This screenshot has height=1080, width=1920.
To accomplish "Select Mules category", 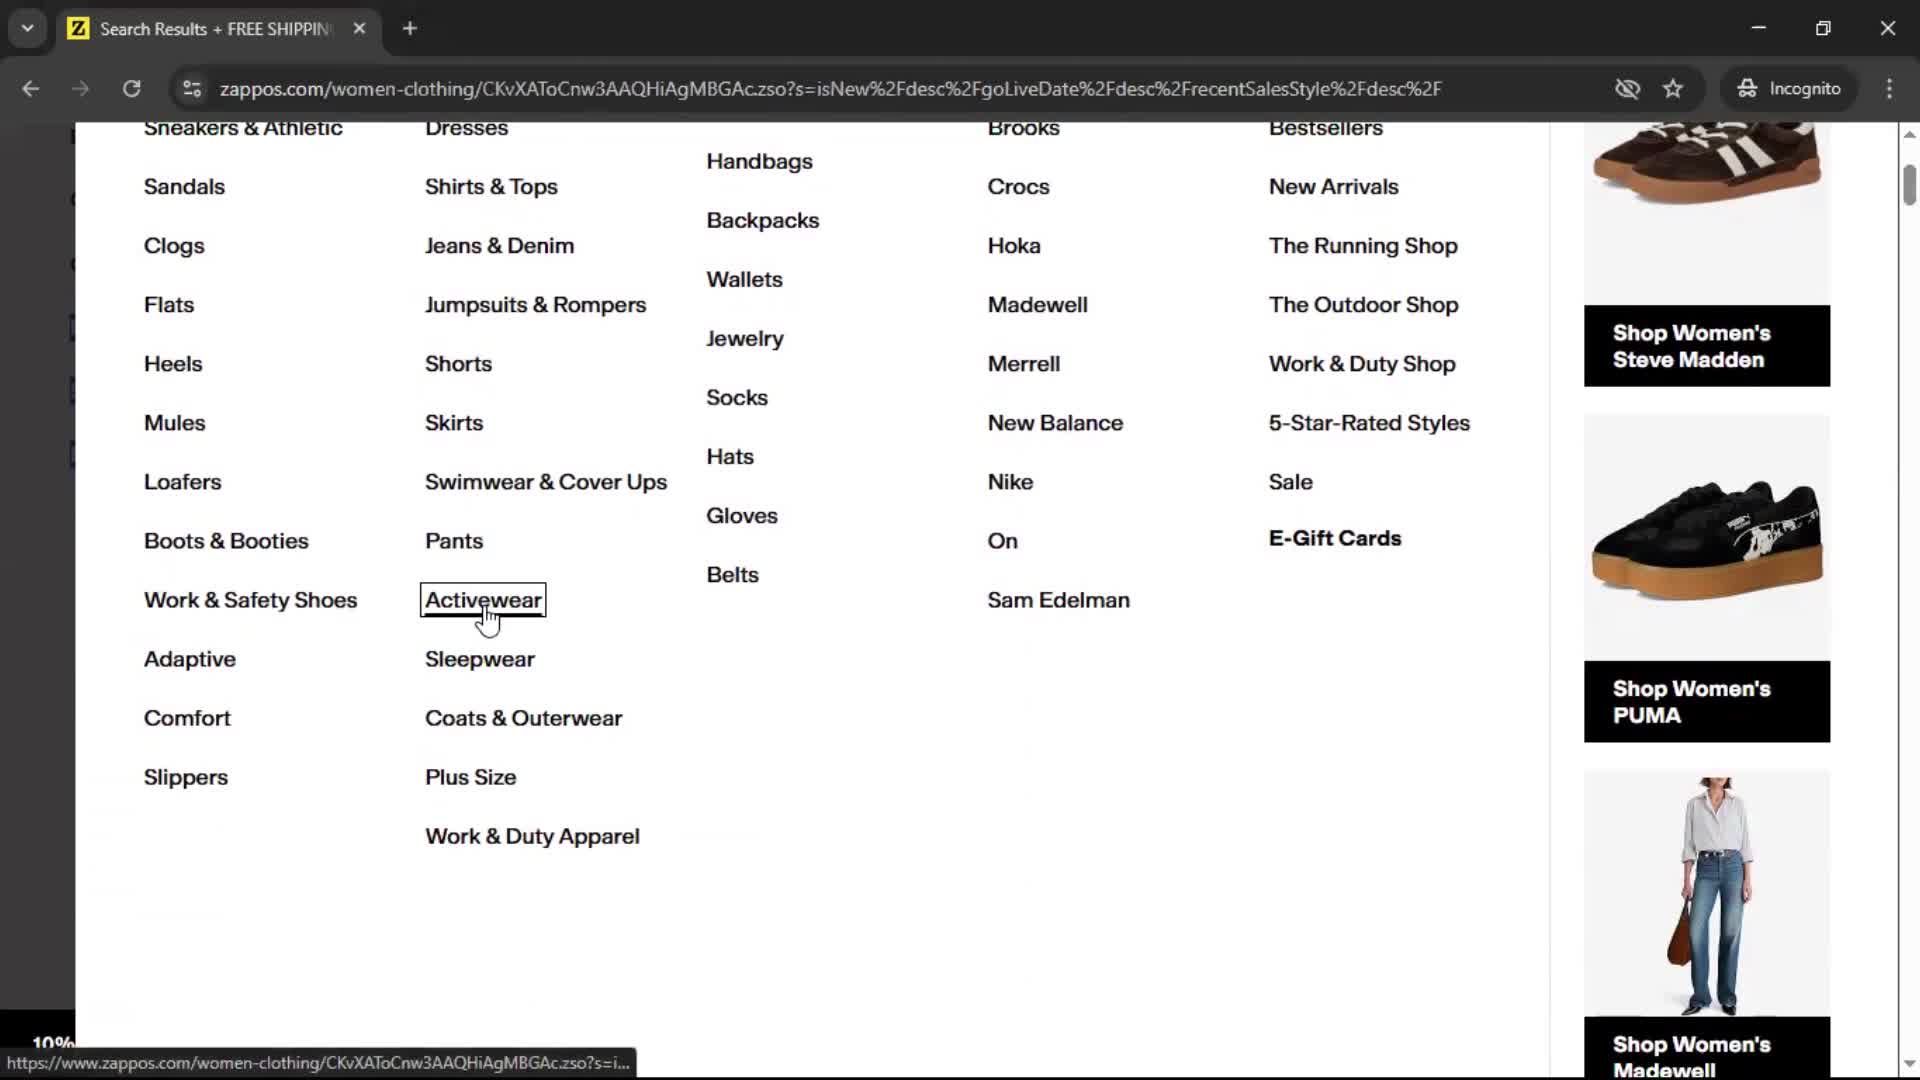I will pyautogui.click(x=174, y=423).
